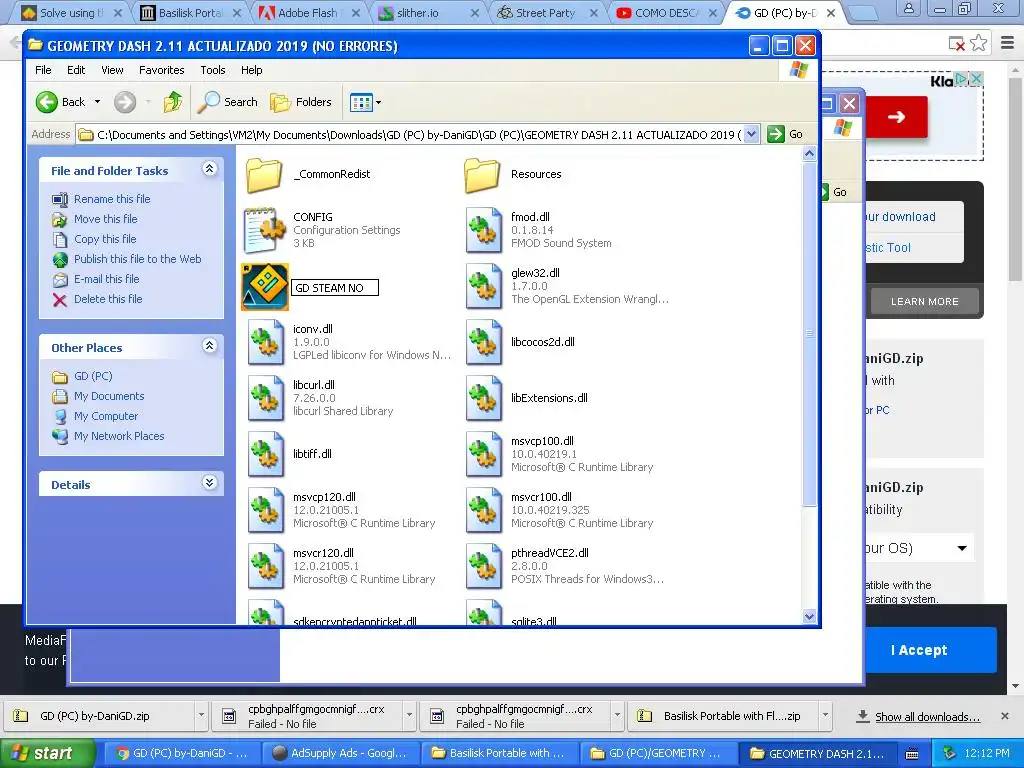The width and height of the screenshot is (1024, 768).
Task: Go to GD (PC) in Other Places
Action: 93,376
